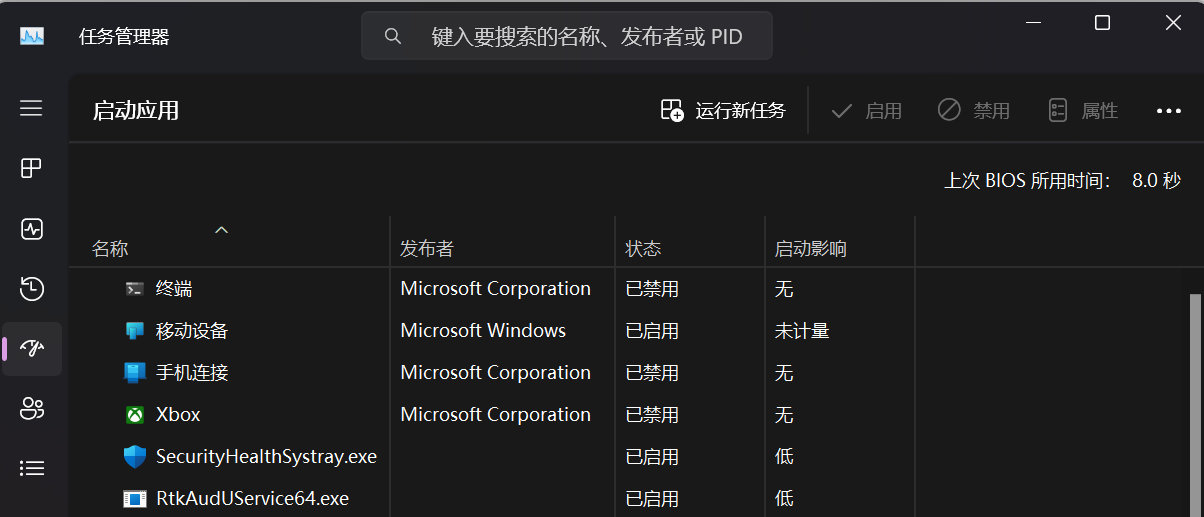This screenshot has width=1204, height=517.
Task: Click 终端 row's Microsoft Corporation publisher
Action: (x=495, y=288)
